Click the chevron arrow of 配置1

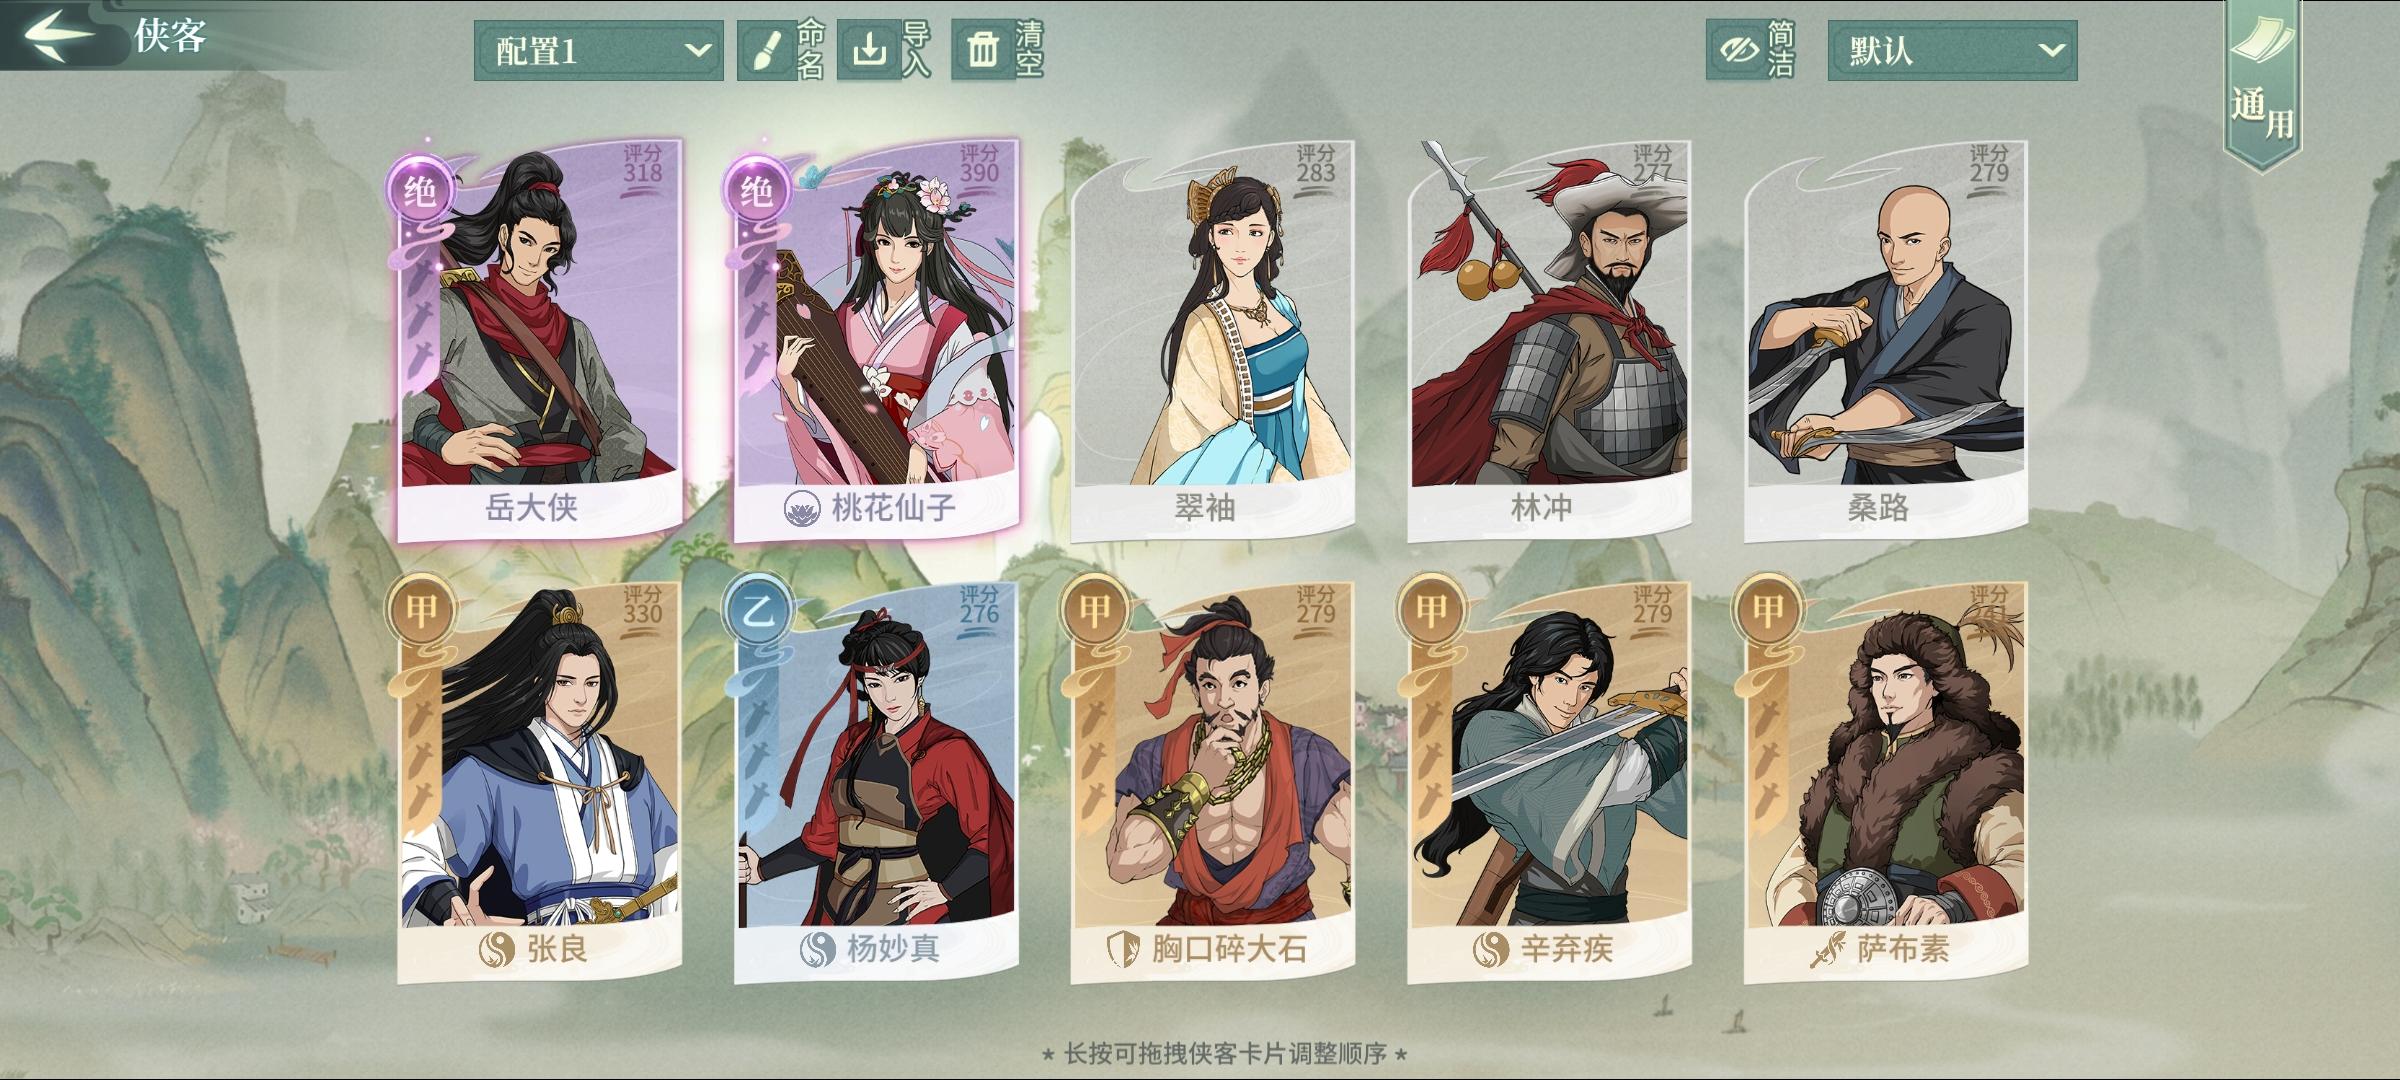698,50
